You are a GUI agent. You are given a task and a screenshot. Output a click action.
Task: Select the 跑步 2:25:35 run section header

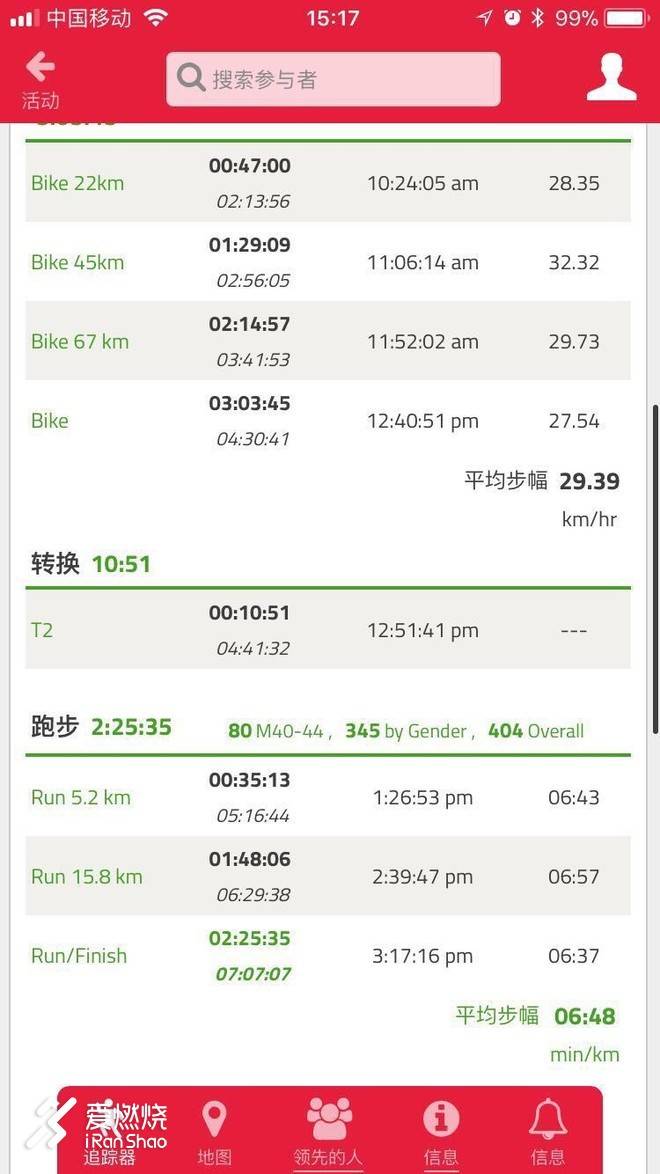coord(100,728)
